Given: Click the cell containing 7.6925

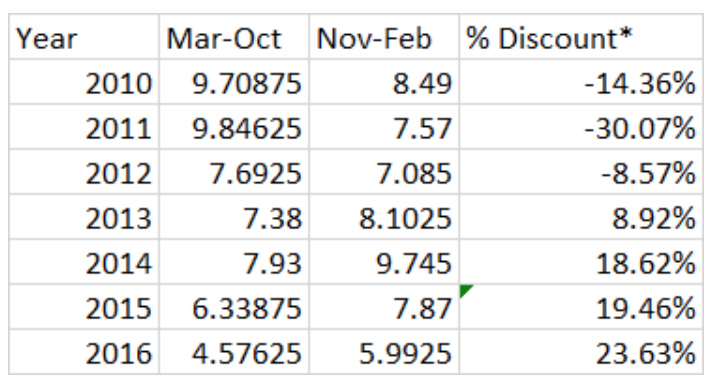Looking at the screenshot, I should [x=234, y=172].
